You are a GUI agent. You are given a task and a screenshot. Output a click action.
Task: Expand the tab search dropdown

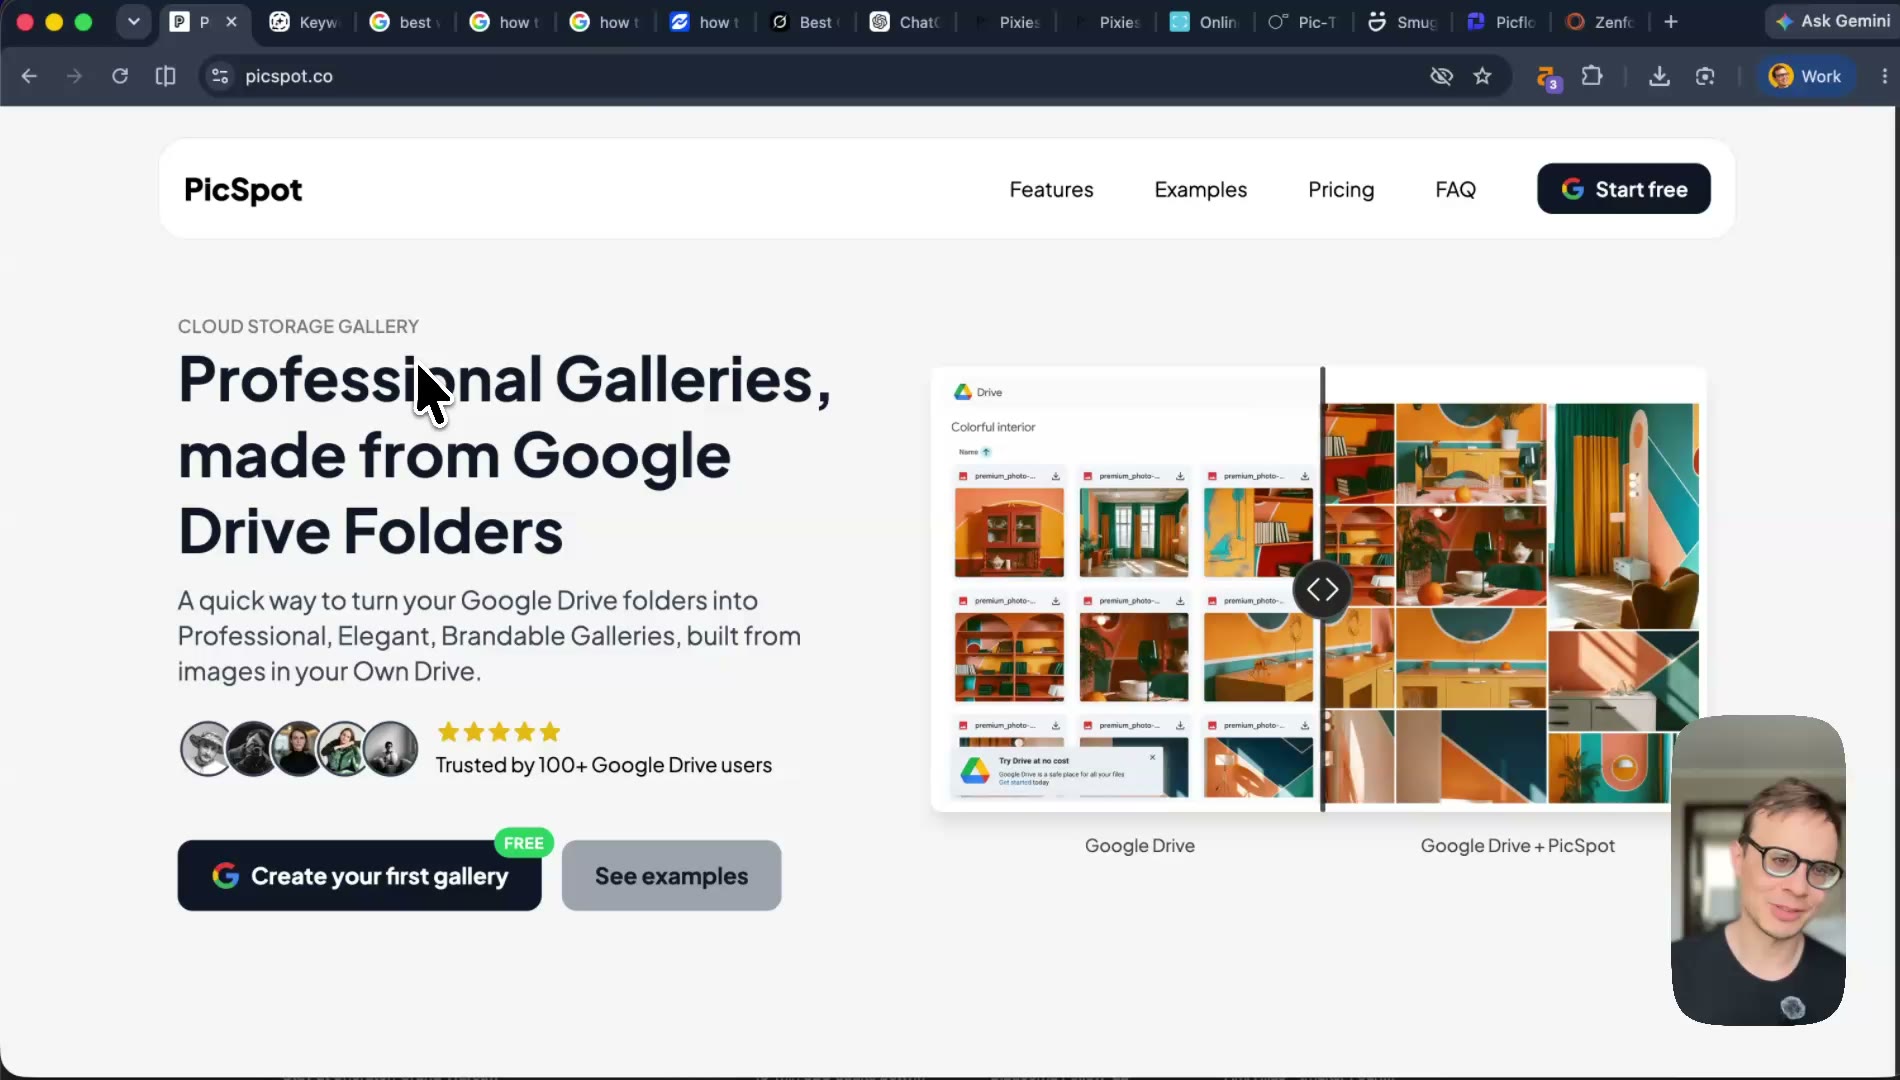click(x=133, y=21)
